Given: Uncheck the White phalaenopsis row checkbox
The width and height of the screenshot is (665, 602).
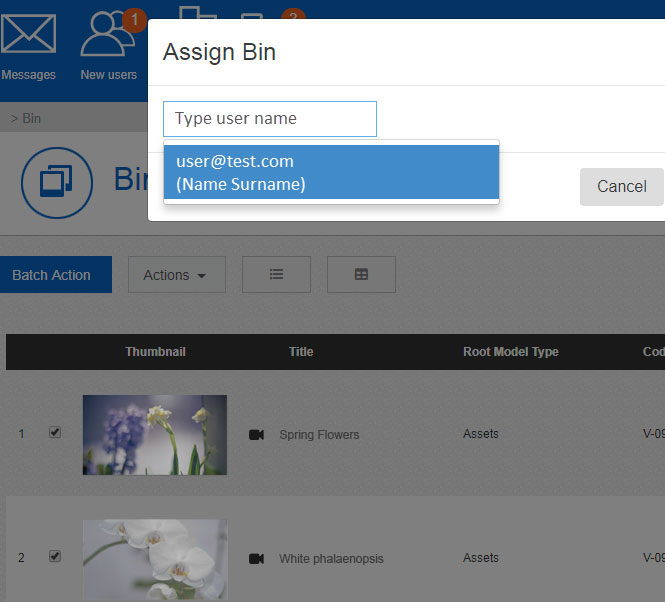Looking at the screenshot, I should pyautogui.click(x=55, y=557).
